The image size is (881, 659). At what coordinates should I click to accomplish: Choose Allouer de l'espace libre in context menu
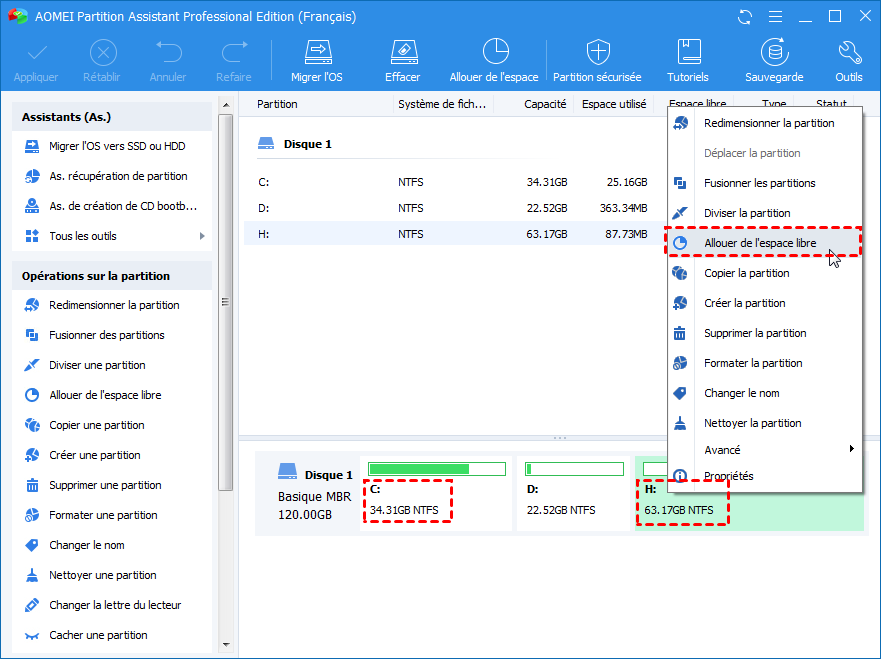coord(765,243)
